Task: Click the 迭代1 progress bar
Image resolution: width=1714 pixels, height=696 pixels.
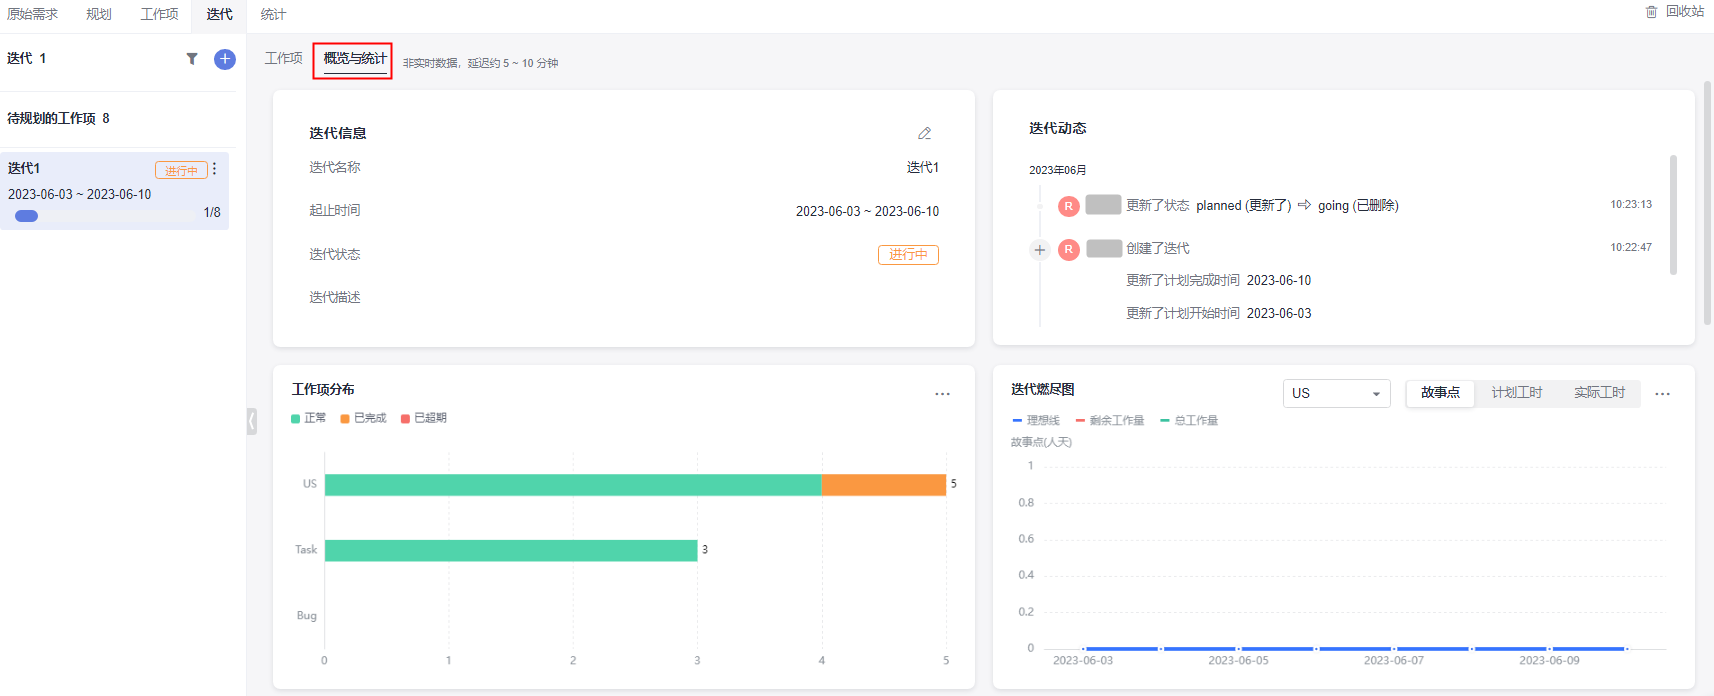Action: click(x=27, y=216)
